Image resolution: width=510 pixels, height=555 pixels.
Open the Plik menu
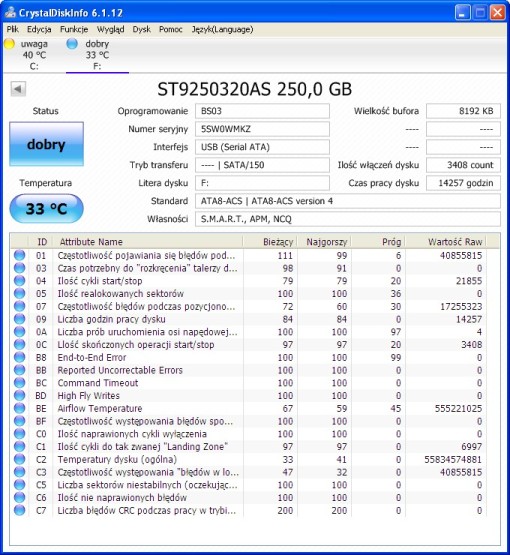[13, 29]
